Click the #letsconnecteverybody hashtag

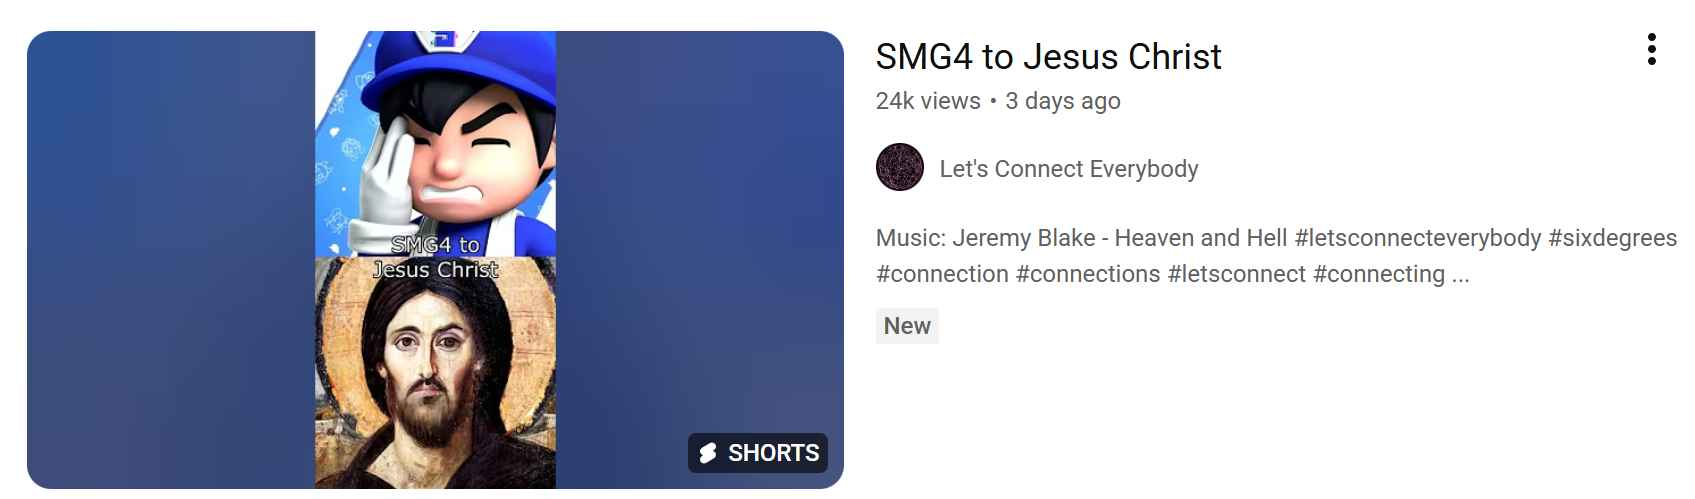(x=1417, y=238)
